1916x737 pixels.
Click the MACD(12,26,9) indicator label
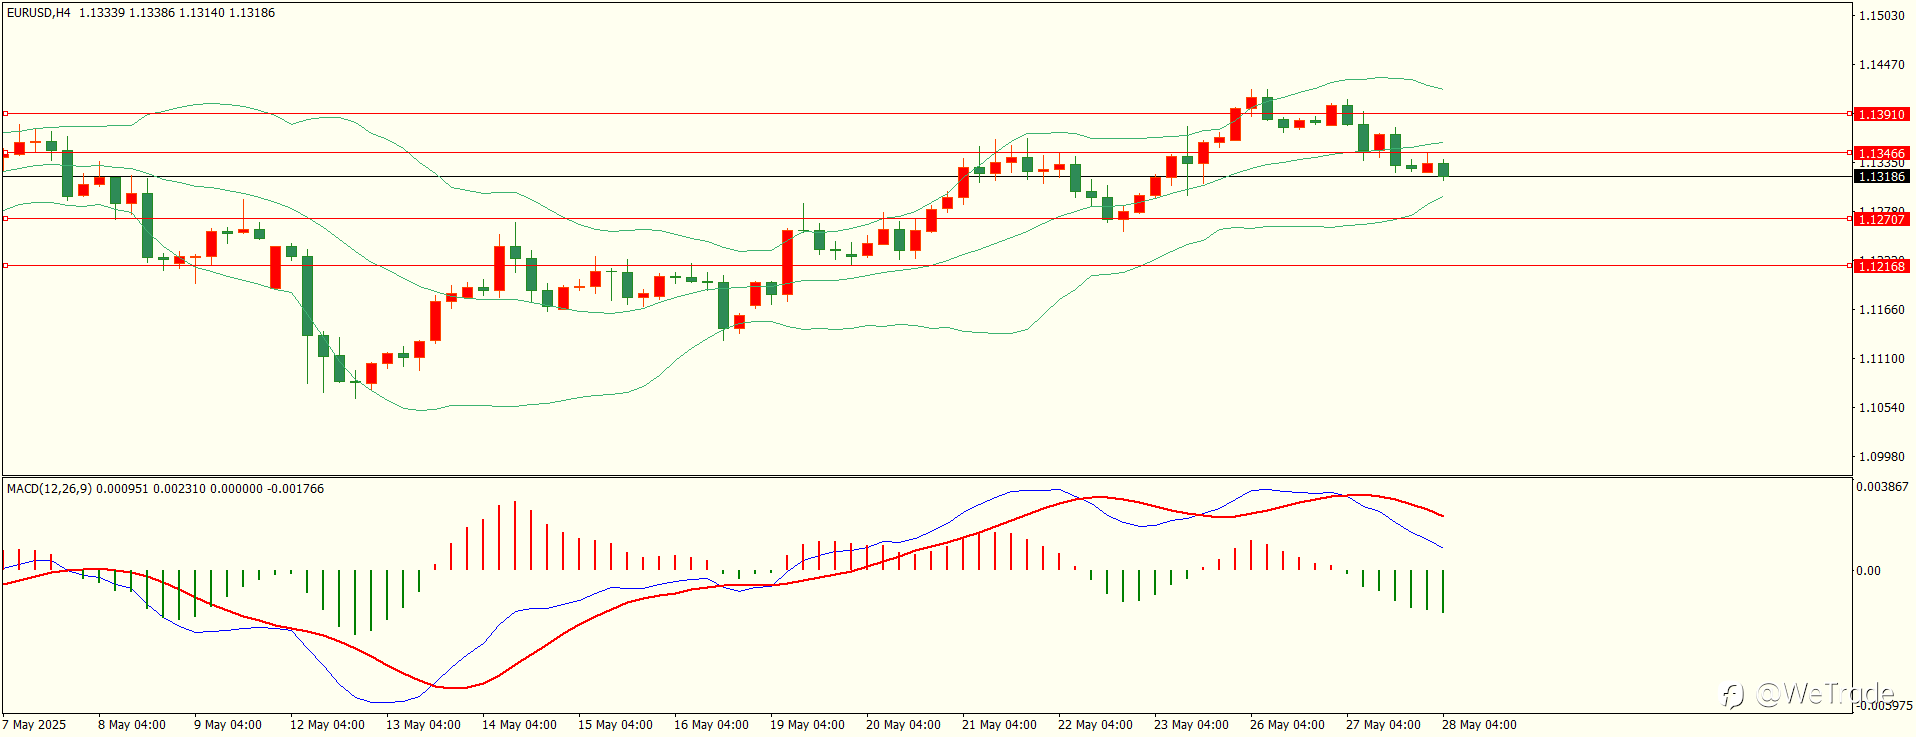coord(49,489)
